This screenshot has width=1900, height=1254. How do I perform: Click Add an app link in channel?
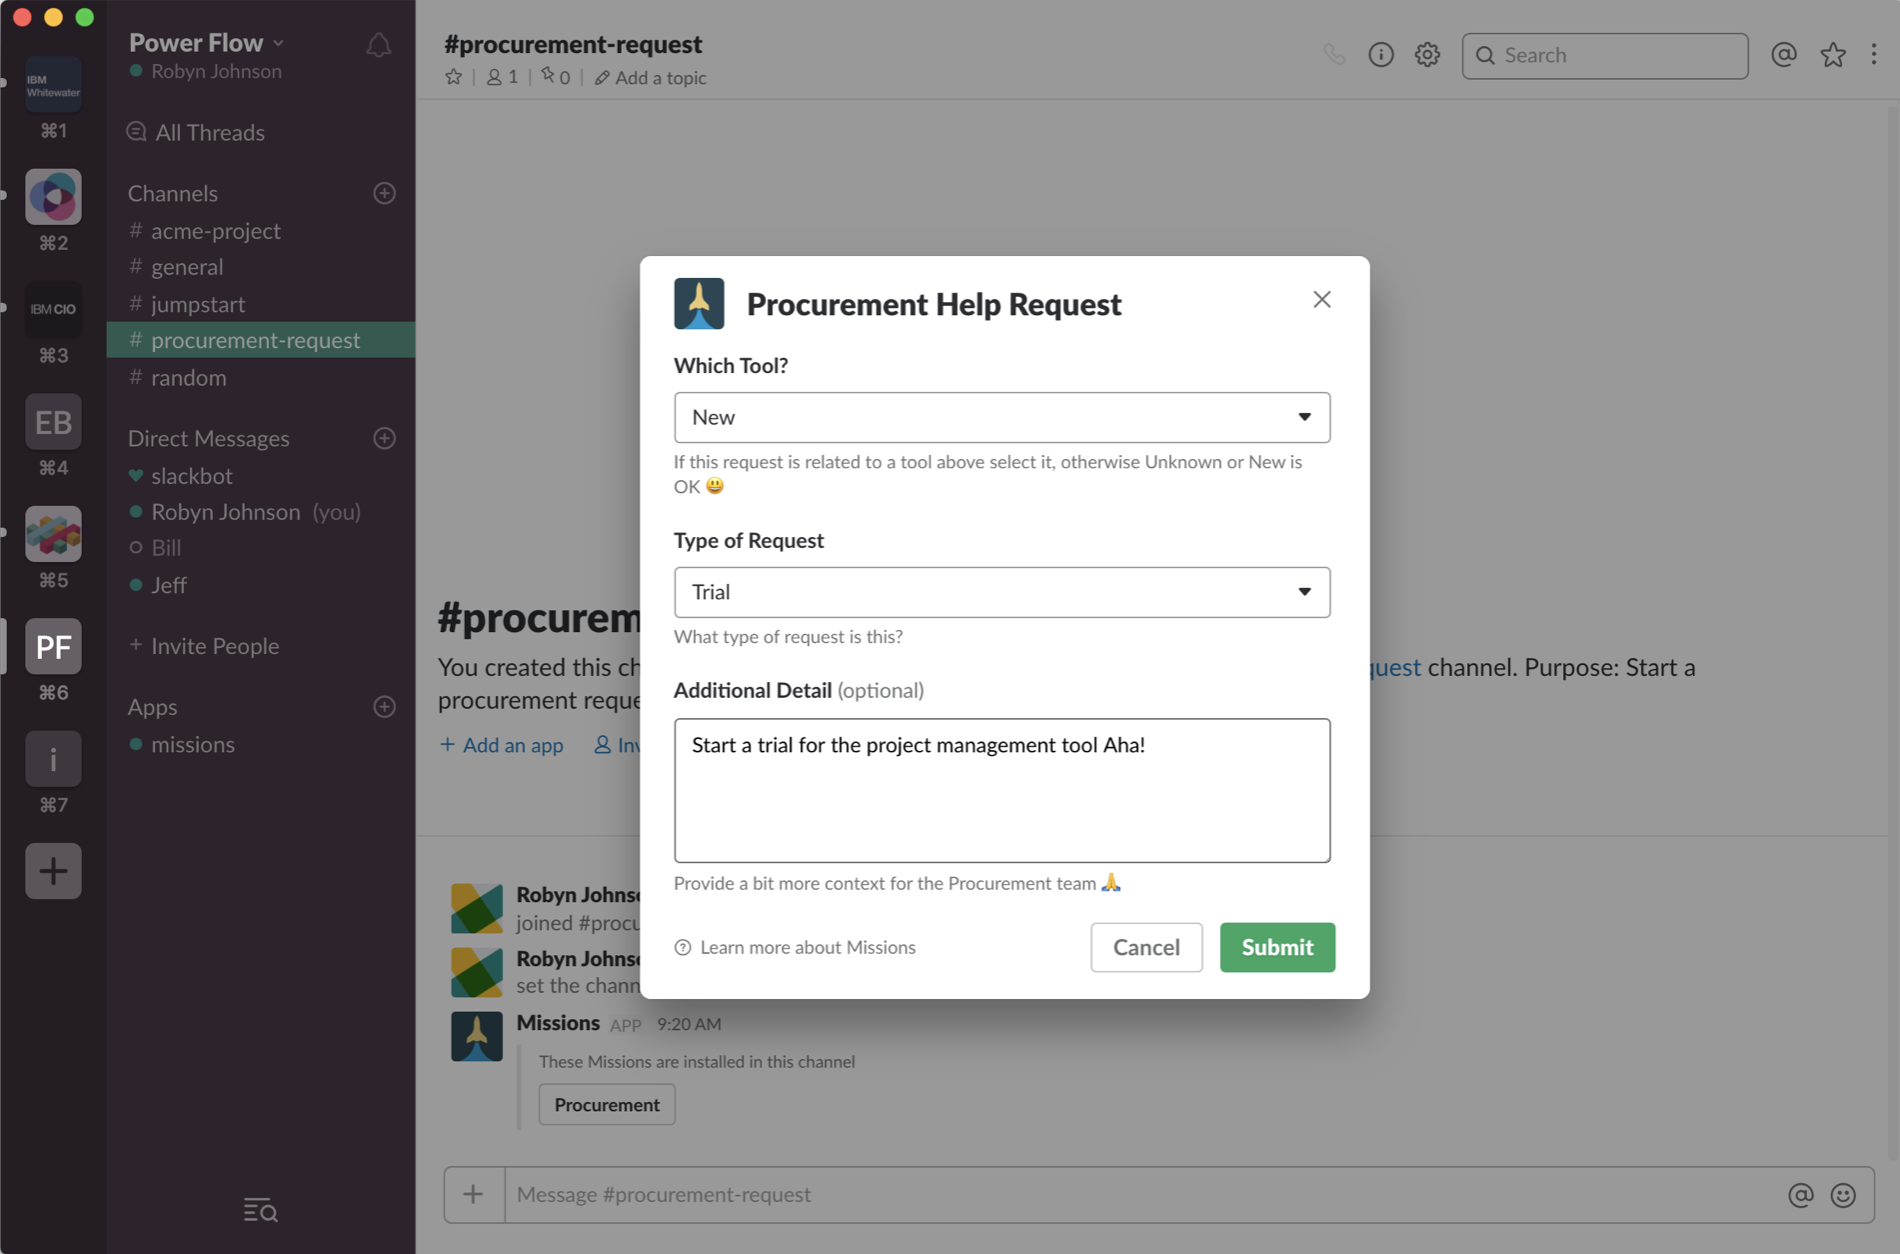click(502, 745)
